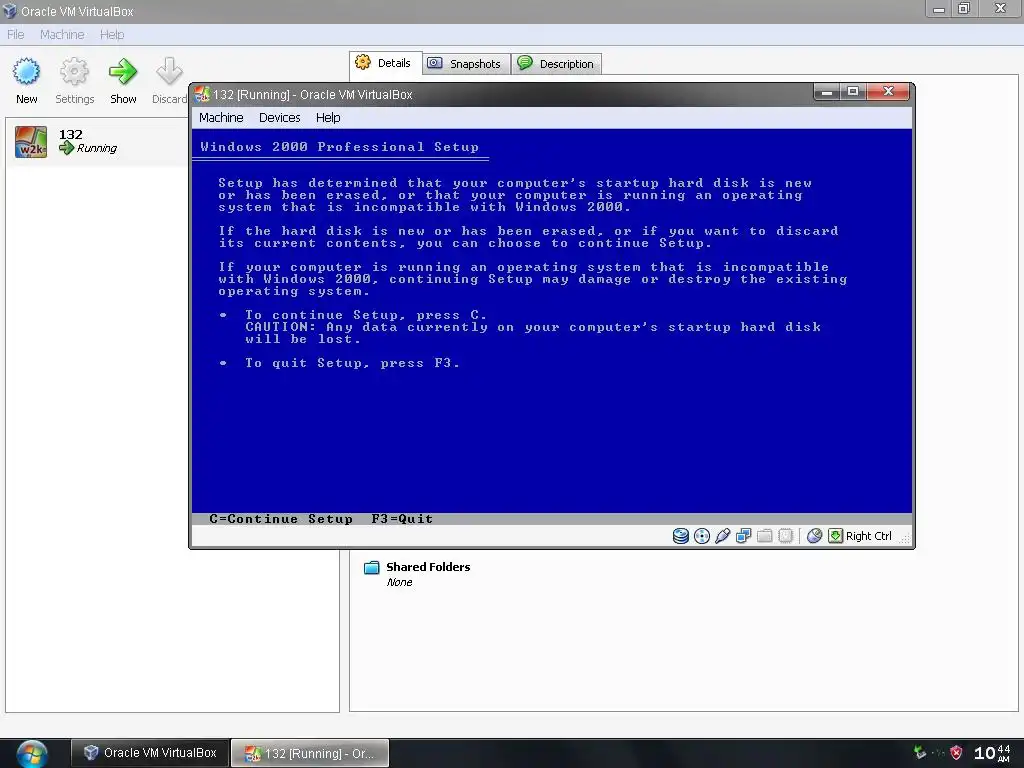Open the Devices menu in the VM window
This screenshot has height=768, width=1024.
[280, 118]
